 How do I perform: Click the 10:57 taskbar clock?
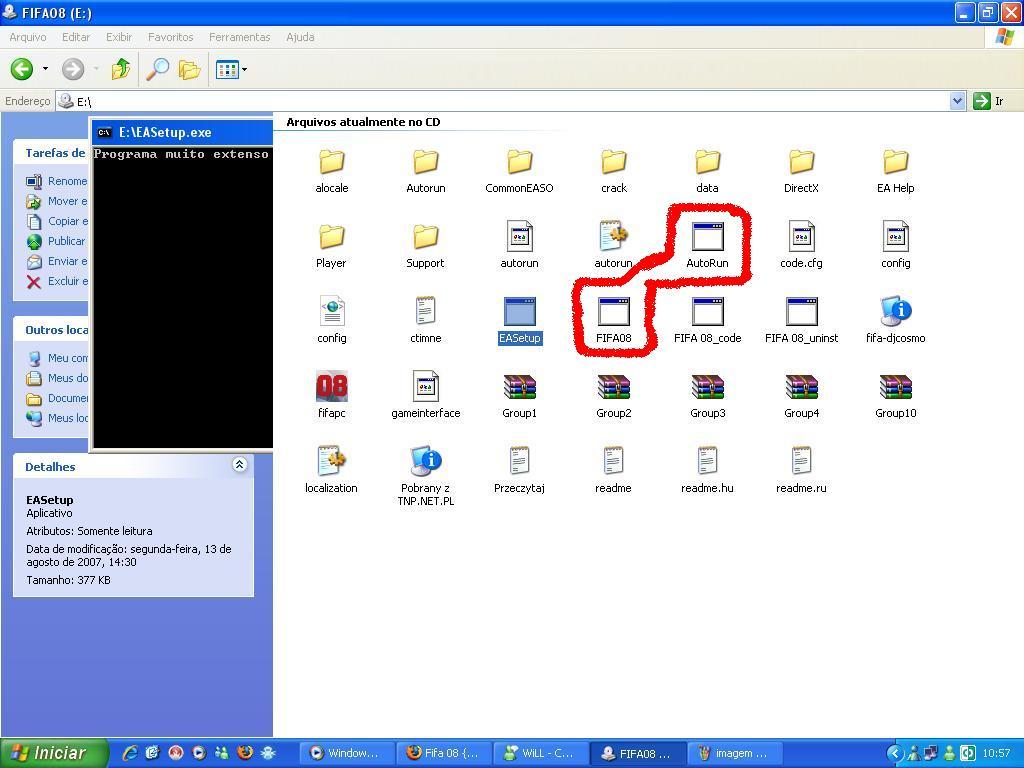(996, 753)
